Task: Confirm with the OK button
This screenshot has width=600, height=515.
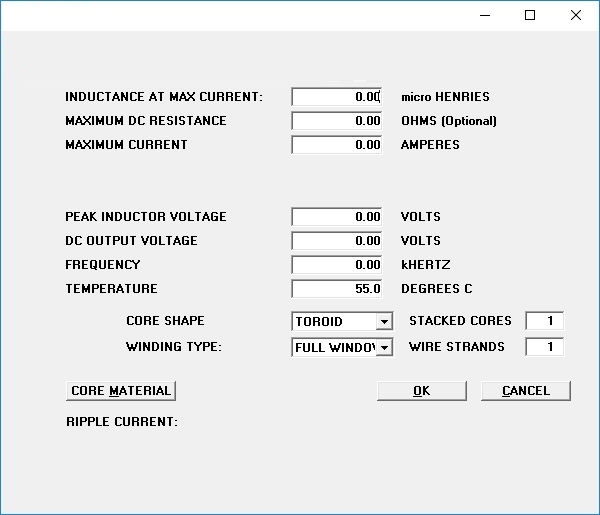Action: tap(422, 391)
